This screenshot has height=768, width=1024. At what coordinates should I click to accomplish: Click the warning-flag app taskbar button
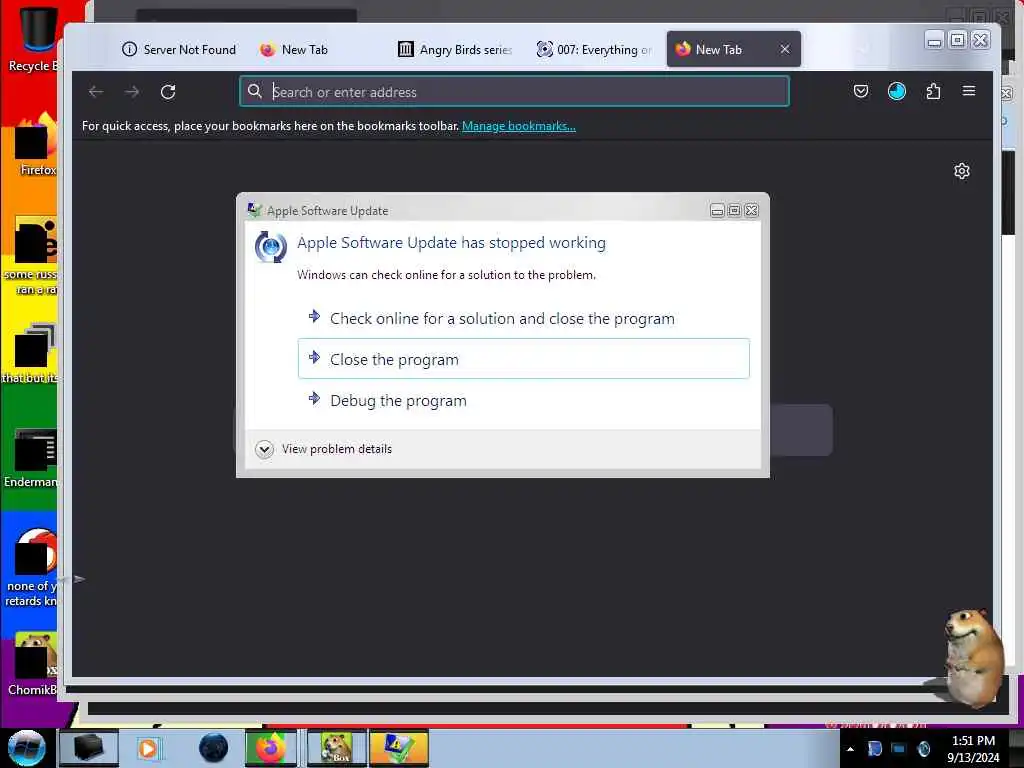click(399, 748)
